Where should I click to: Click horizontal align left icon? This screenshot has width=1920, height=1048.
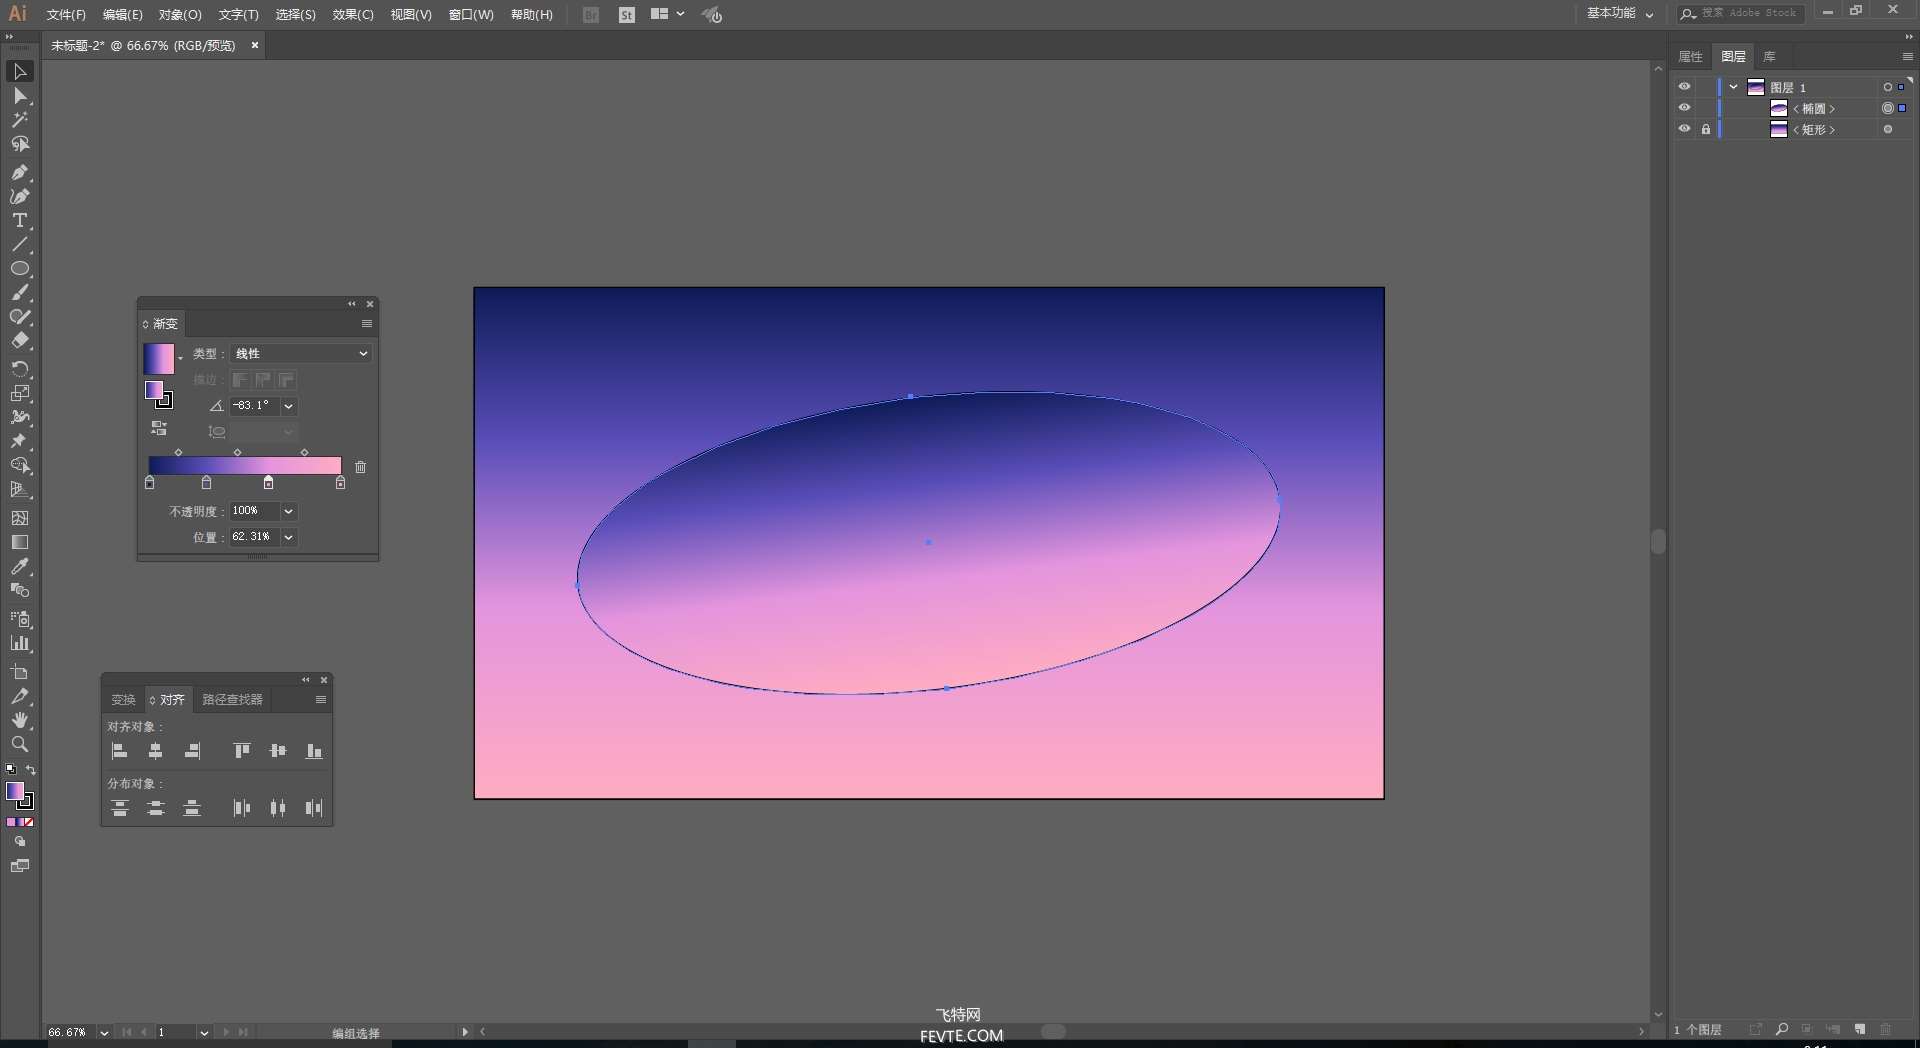[120, 751]
